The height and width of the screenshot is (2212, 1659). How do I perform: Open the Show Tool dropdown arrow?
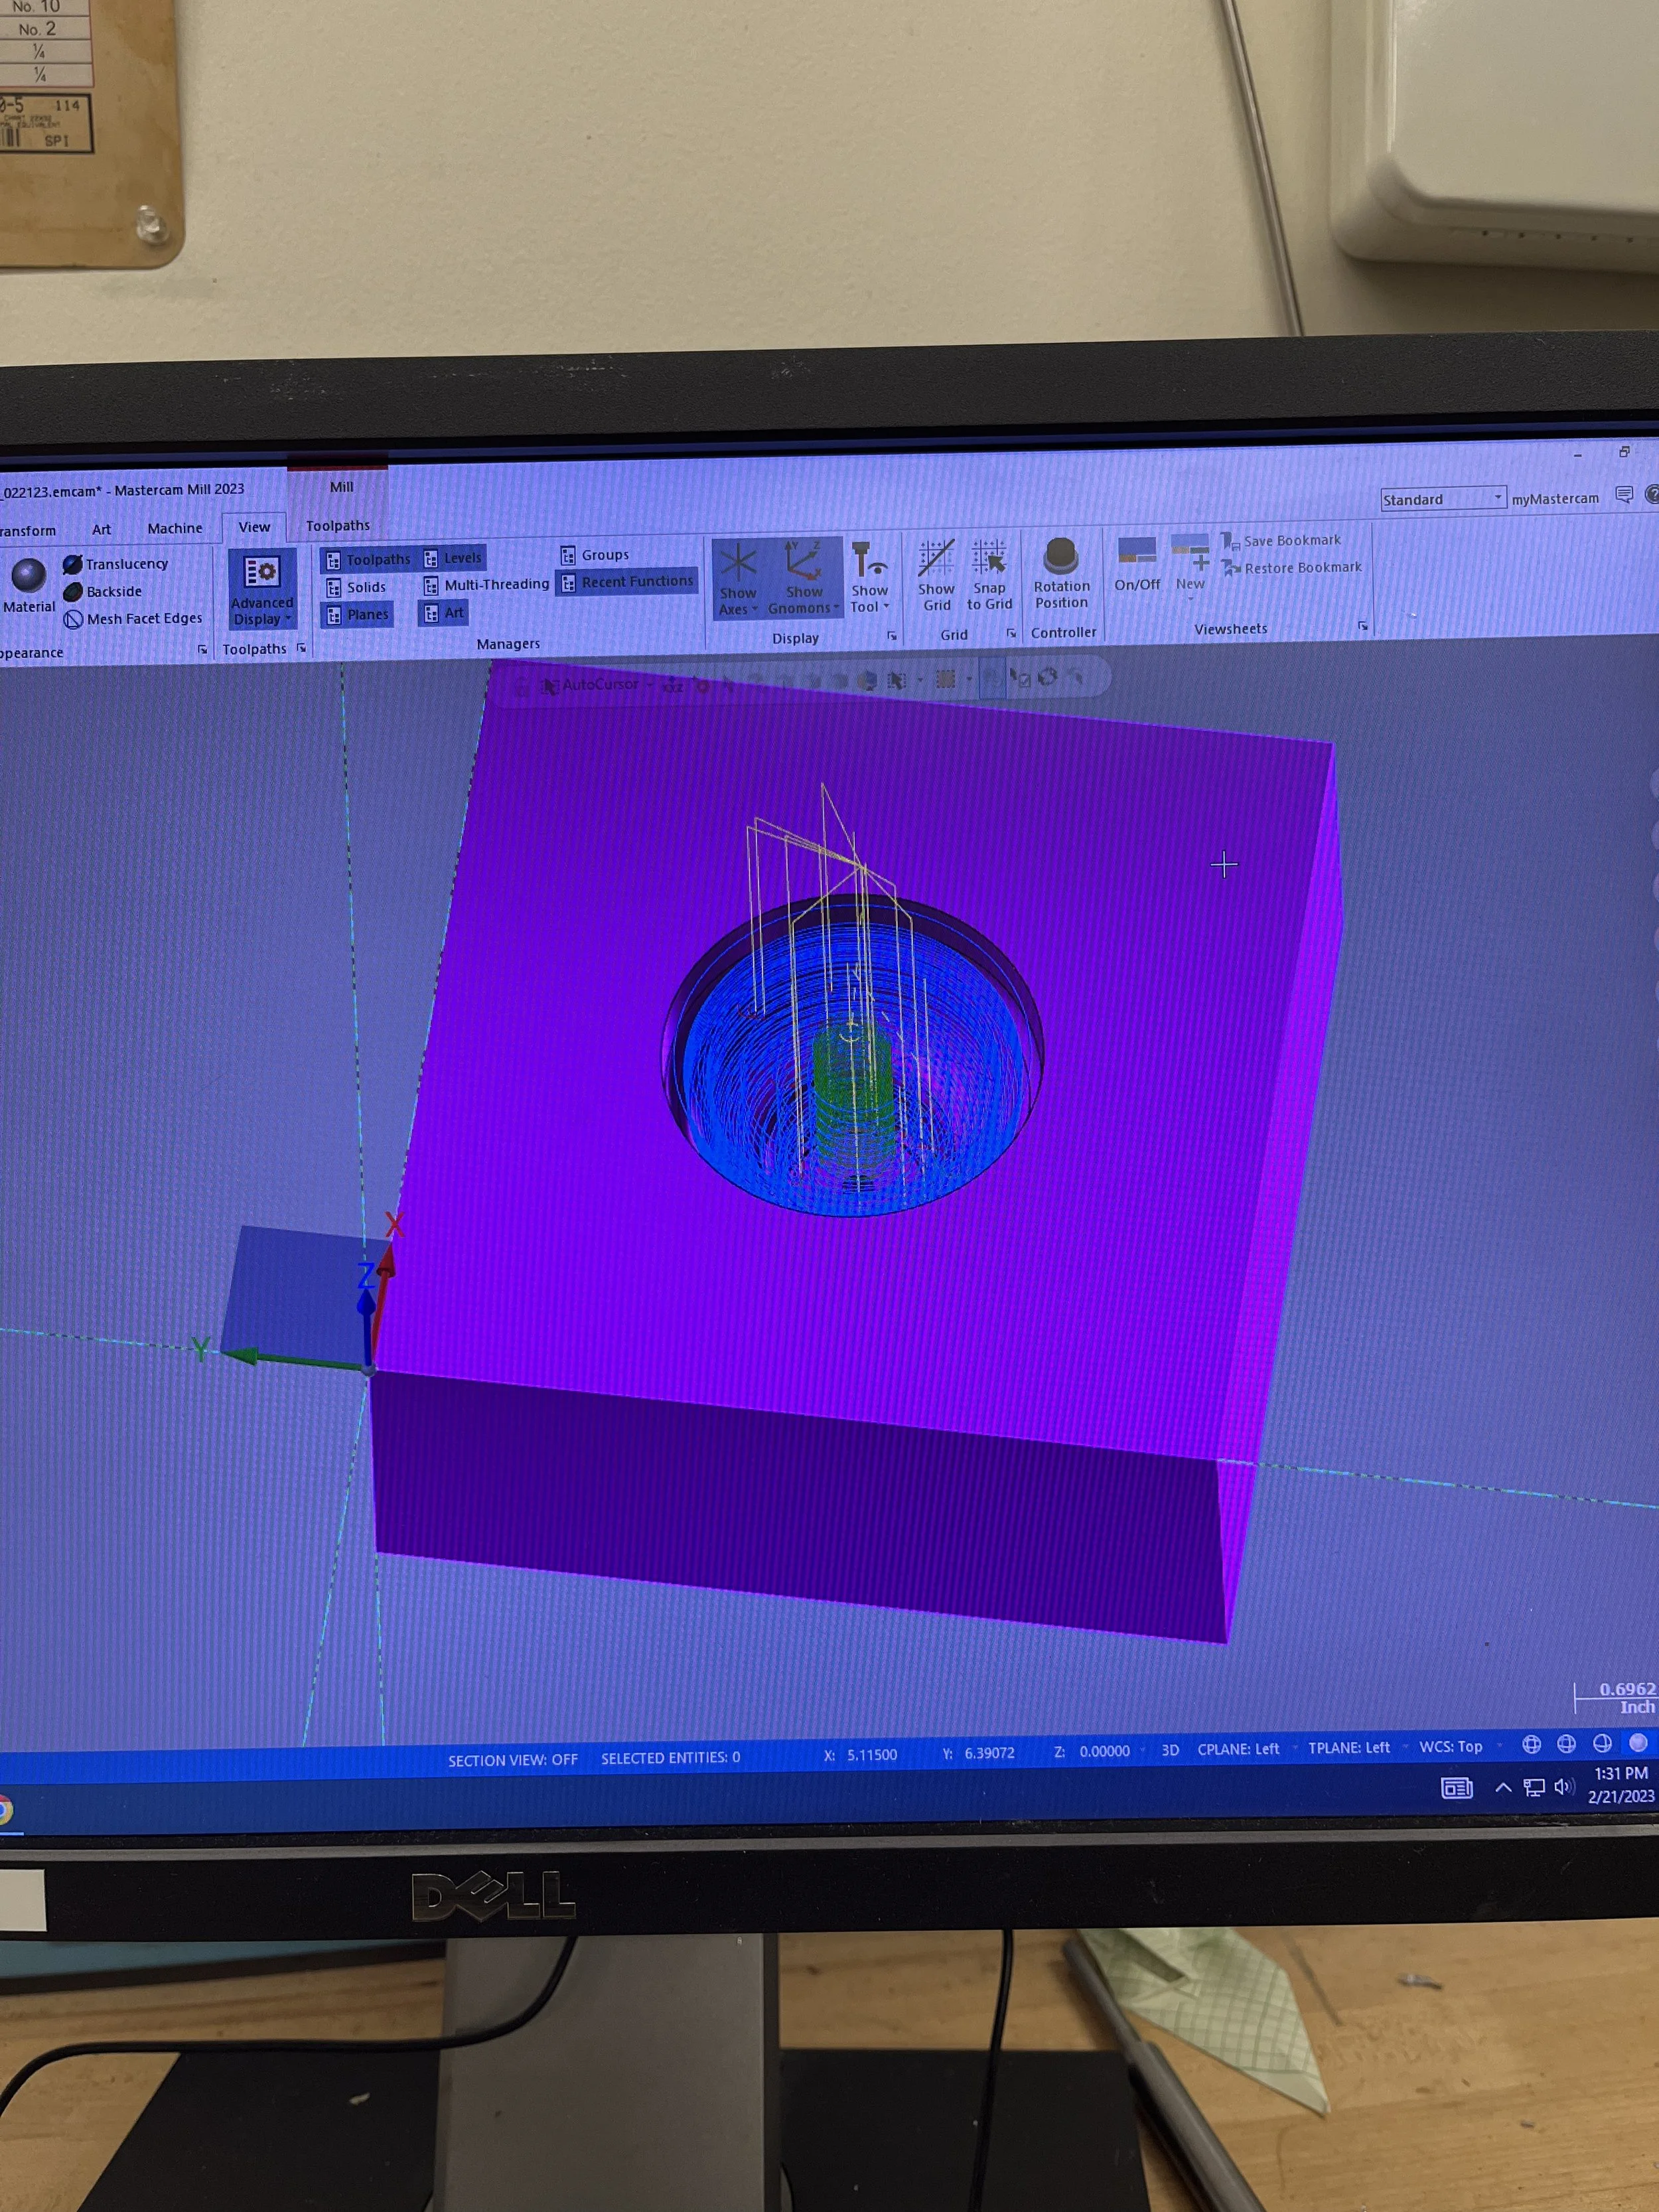click(886, 606)
